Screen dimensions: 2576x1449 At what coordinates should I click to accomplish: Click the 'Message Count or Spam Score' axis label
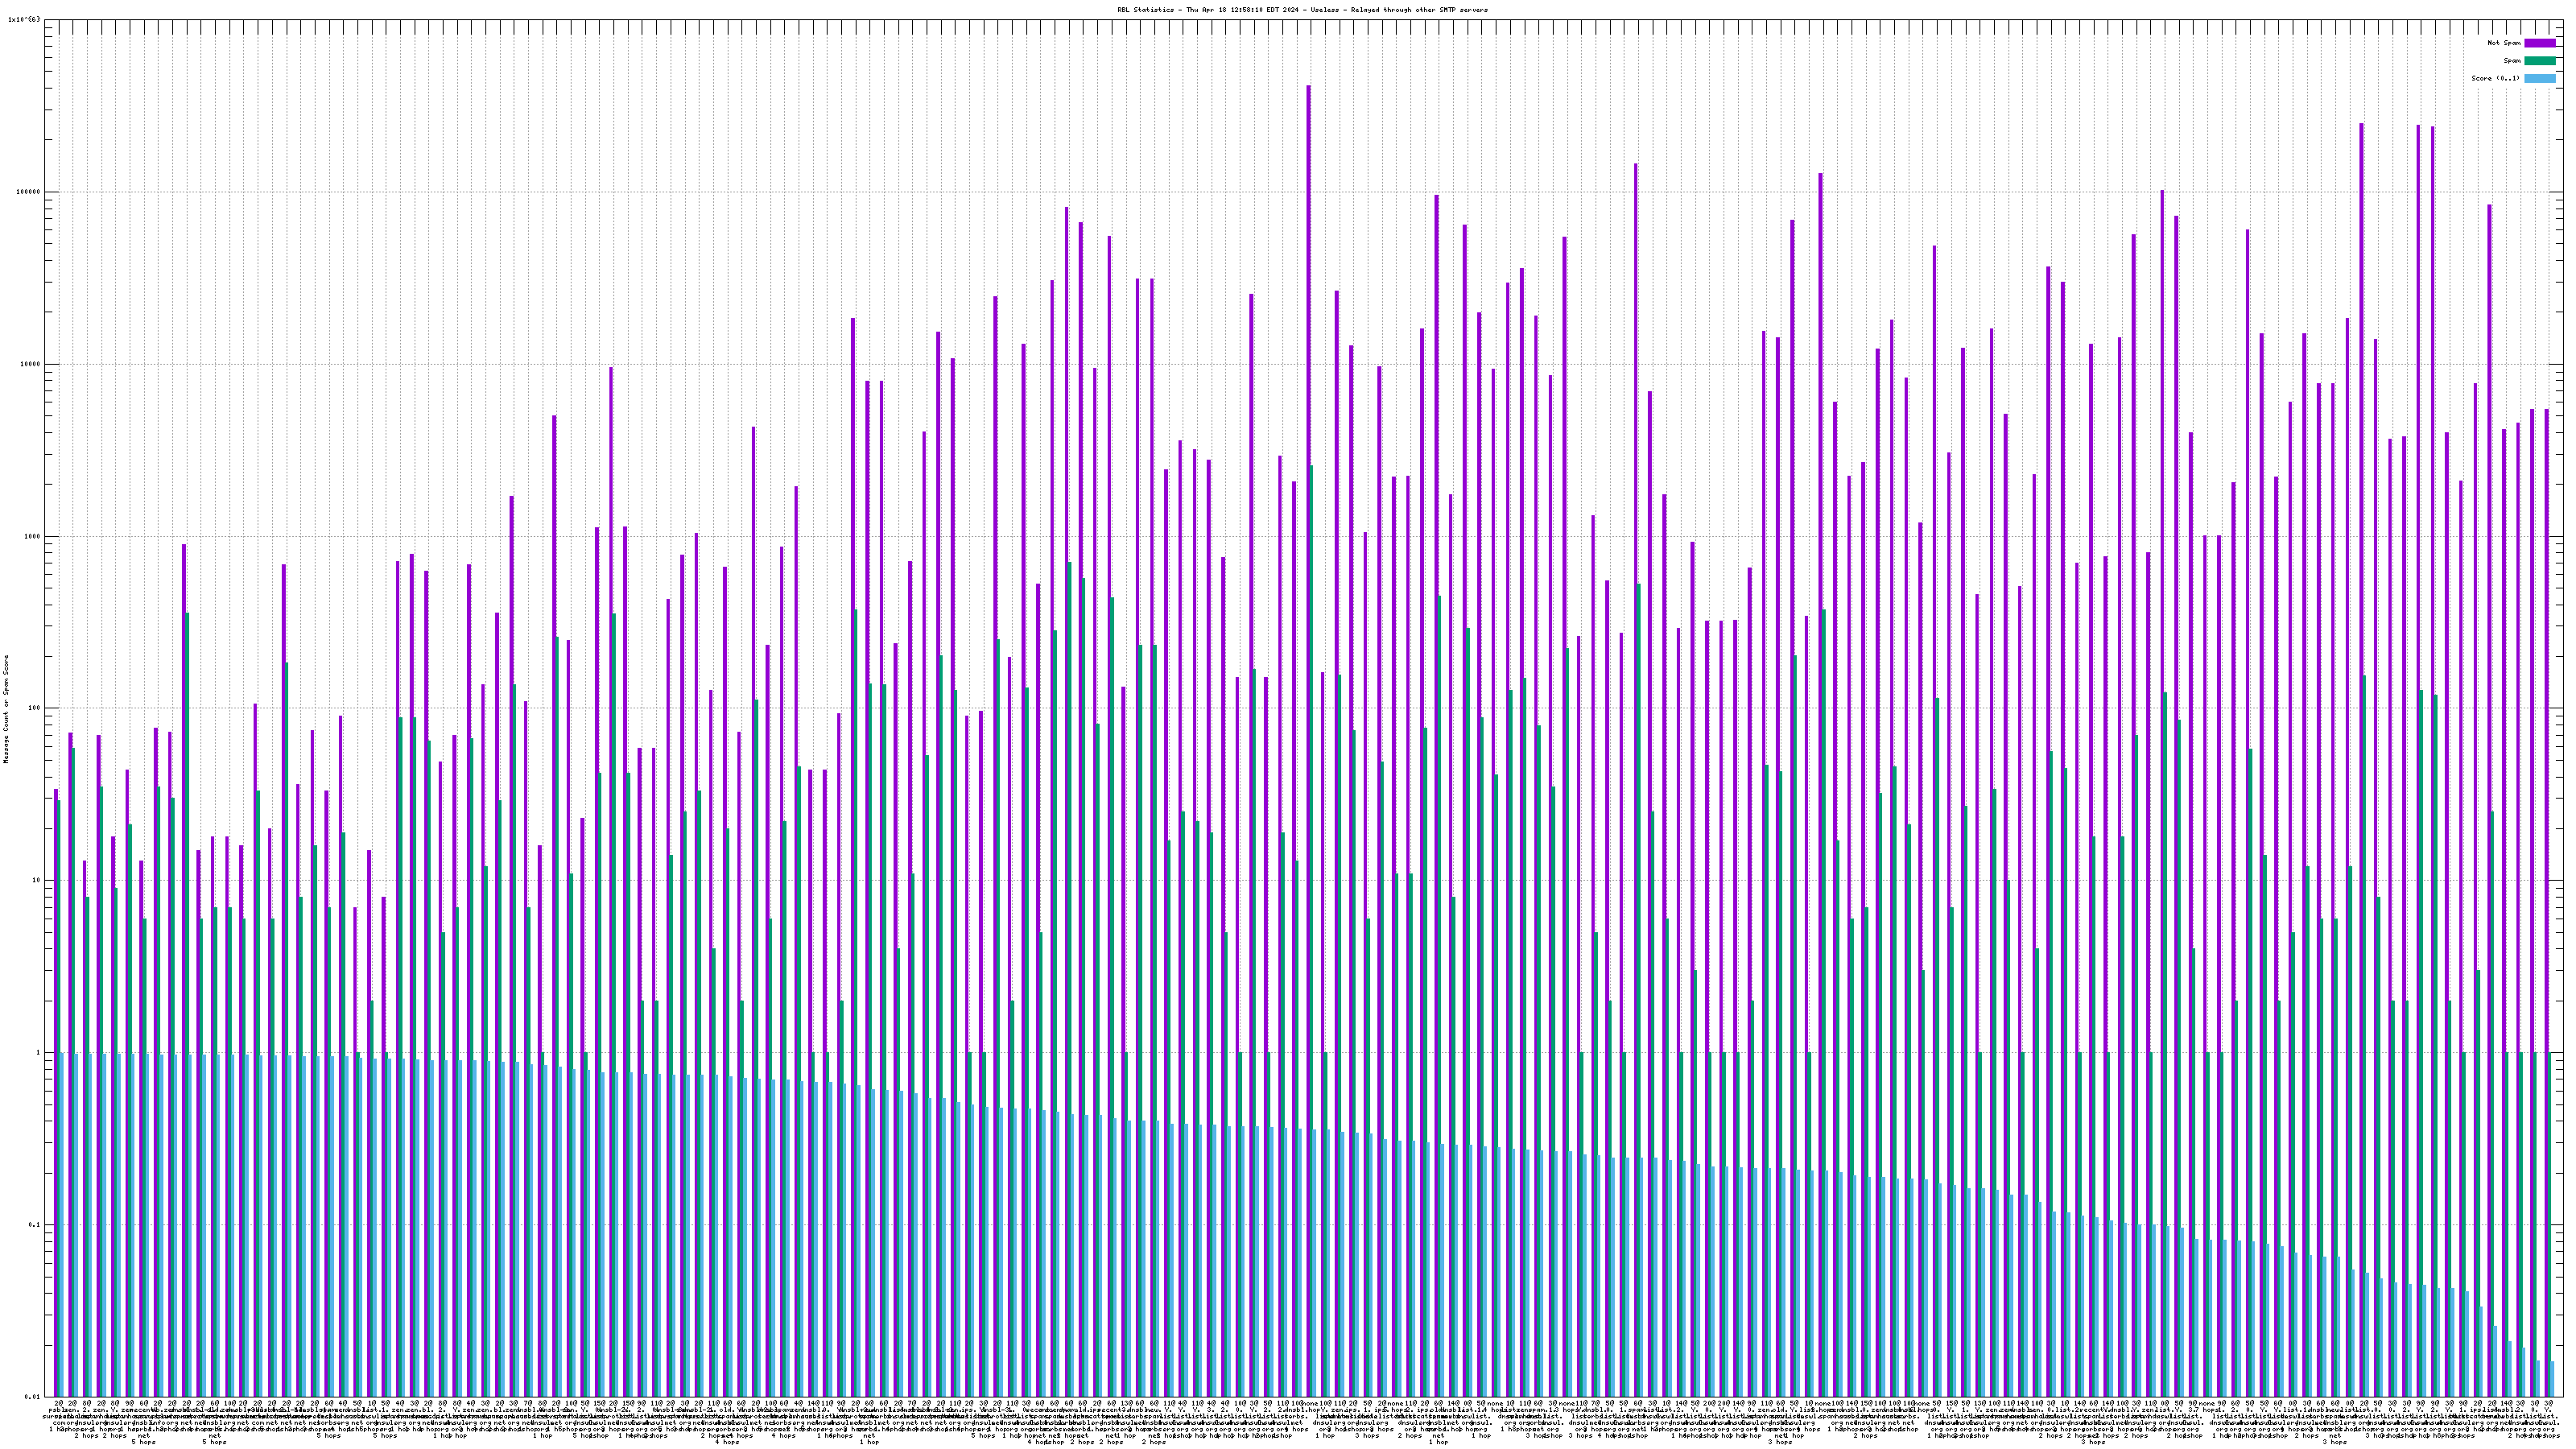pos(6,709)
